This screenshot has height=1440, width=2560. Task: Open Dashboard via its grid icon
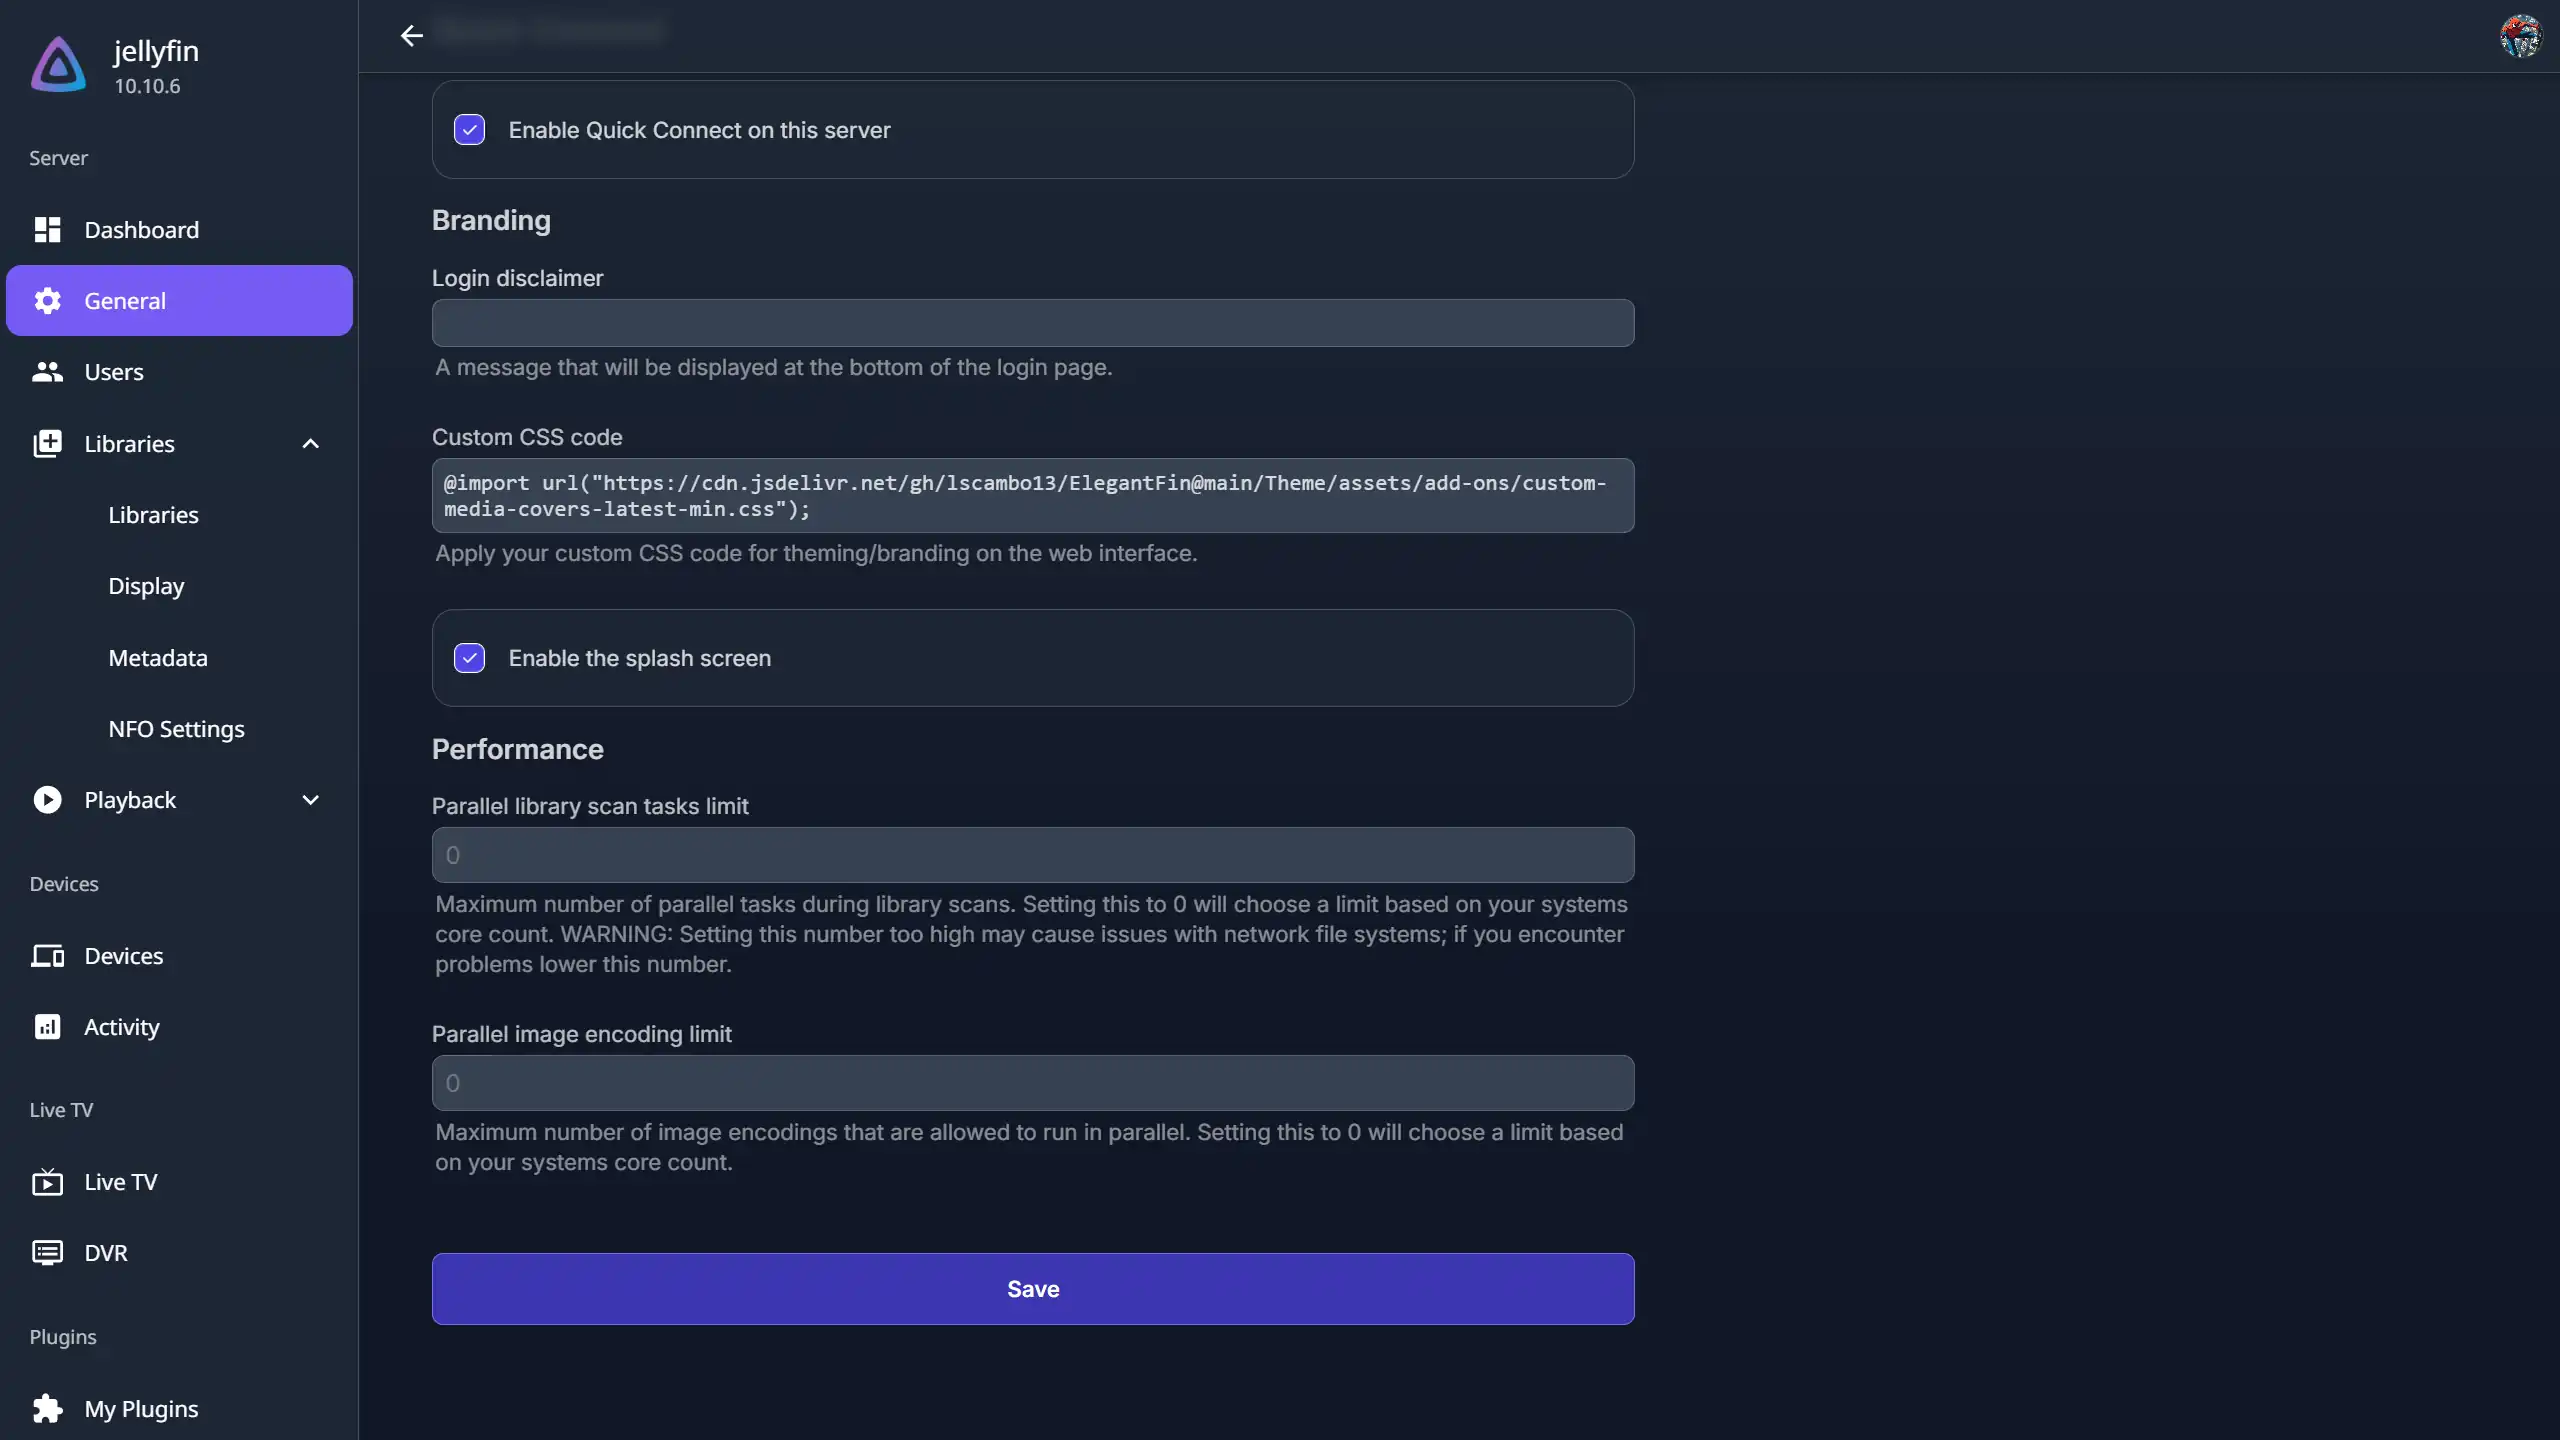tap(47, 230)
